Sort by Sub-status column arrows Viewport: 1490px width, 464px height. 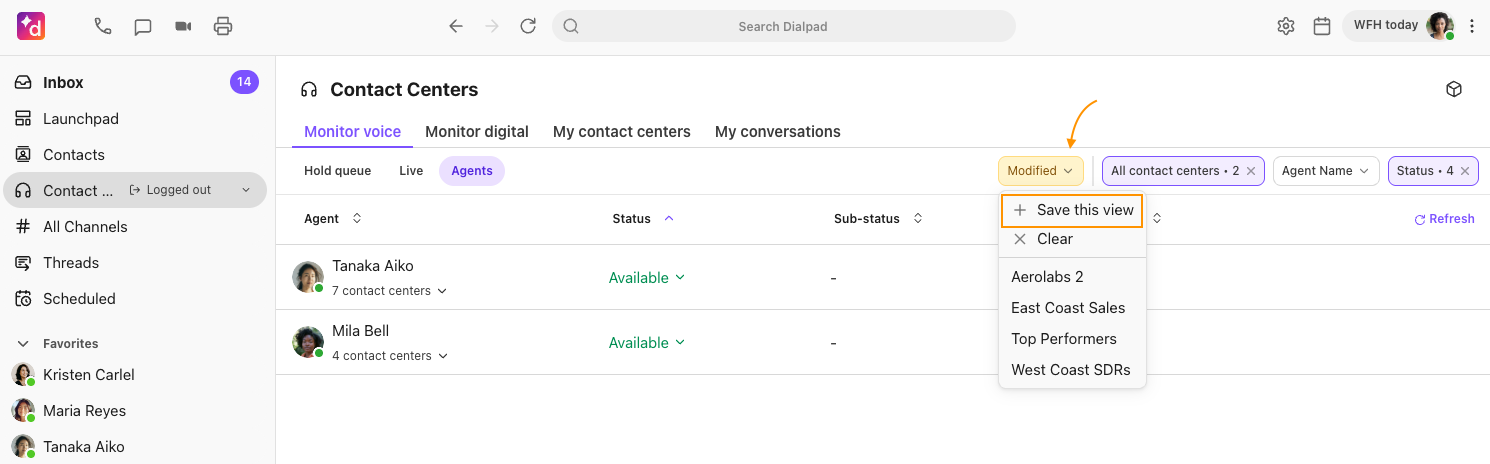918,218
